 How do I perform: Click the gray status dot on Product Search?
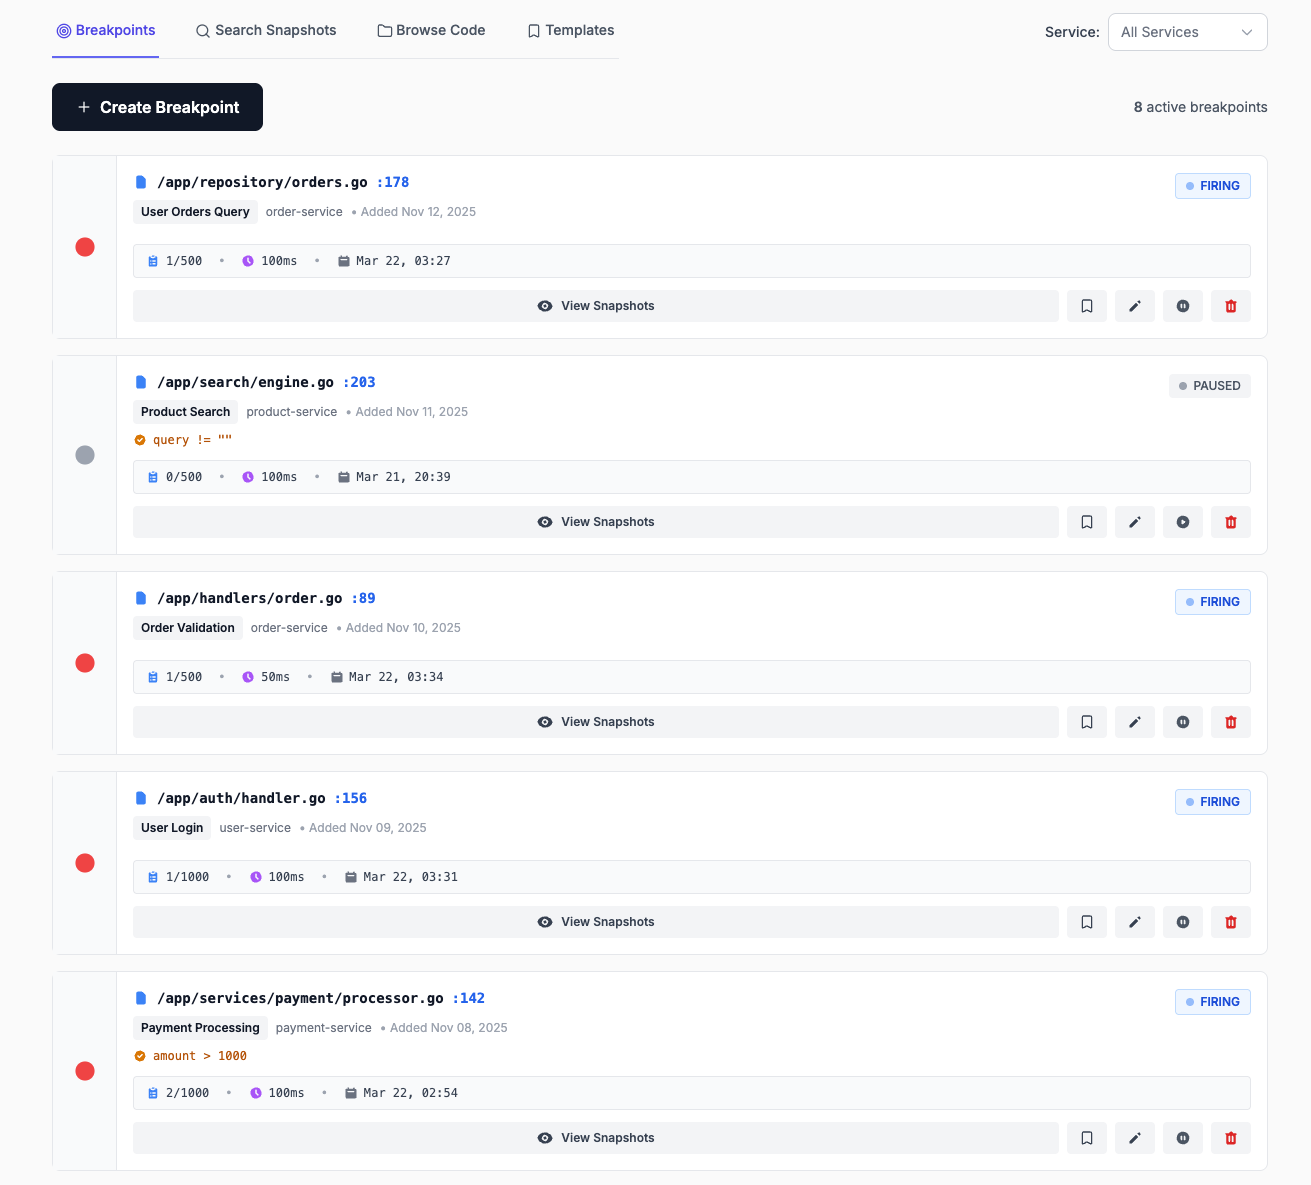pyautogui.click(x=85, y=455)
